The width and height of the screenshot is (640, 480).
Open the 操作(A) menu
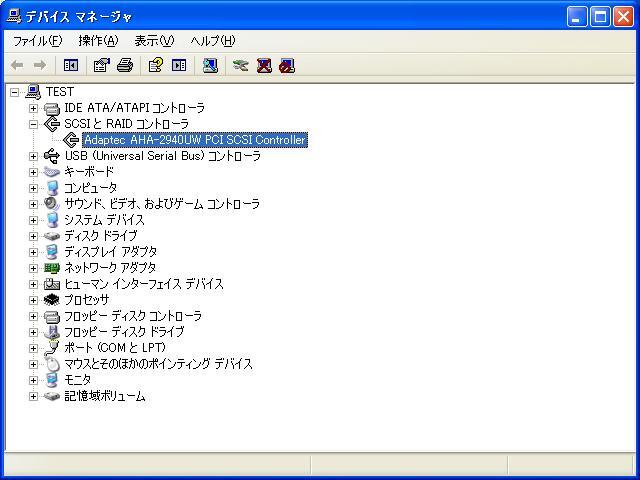click(98, 41)
